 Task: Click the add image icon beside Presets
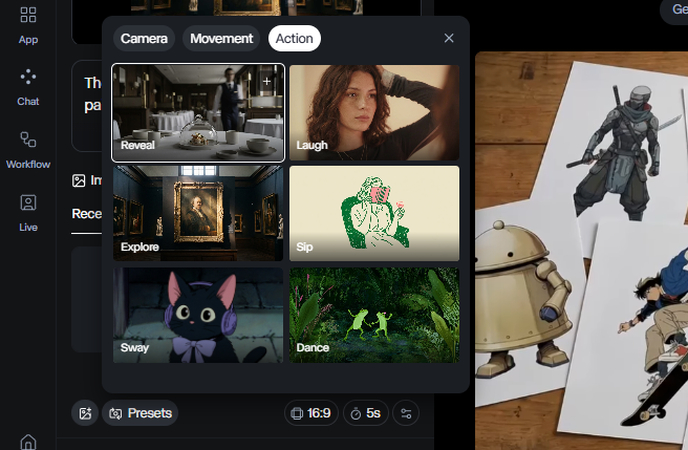pos(85,413)
